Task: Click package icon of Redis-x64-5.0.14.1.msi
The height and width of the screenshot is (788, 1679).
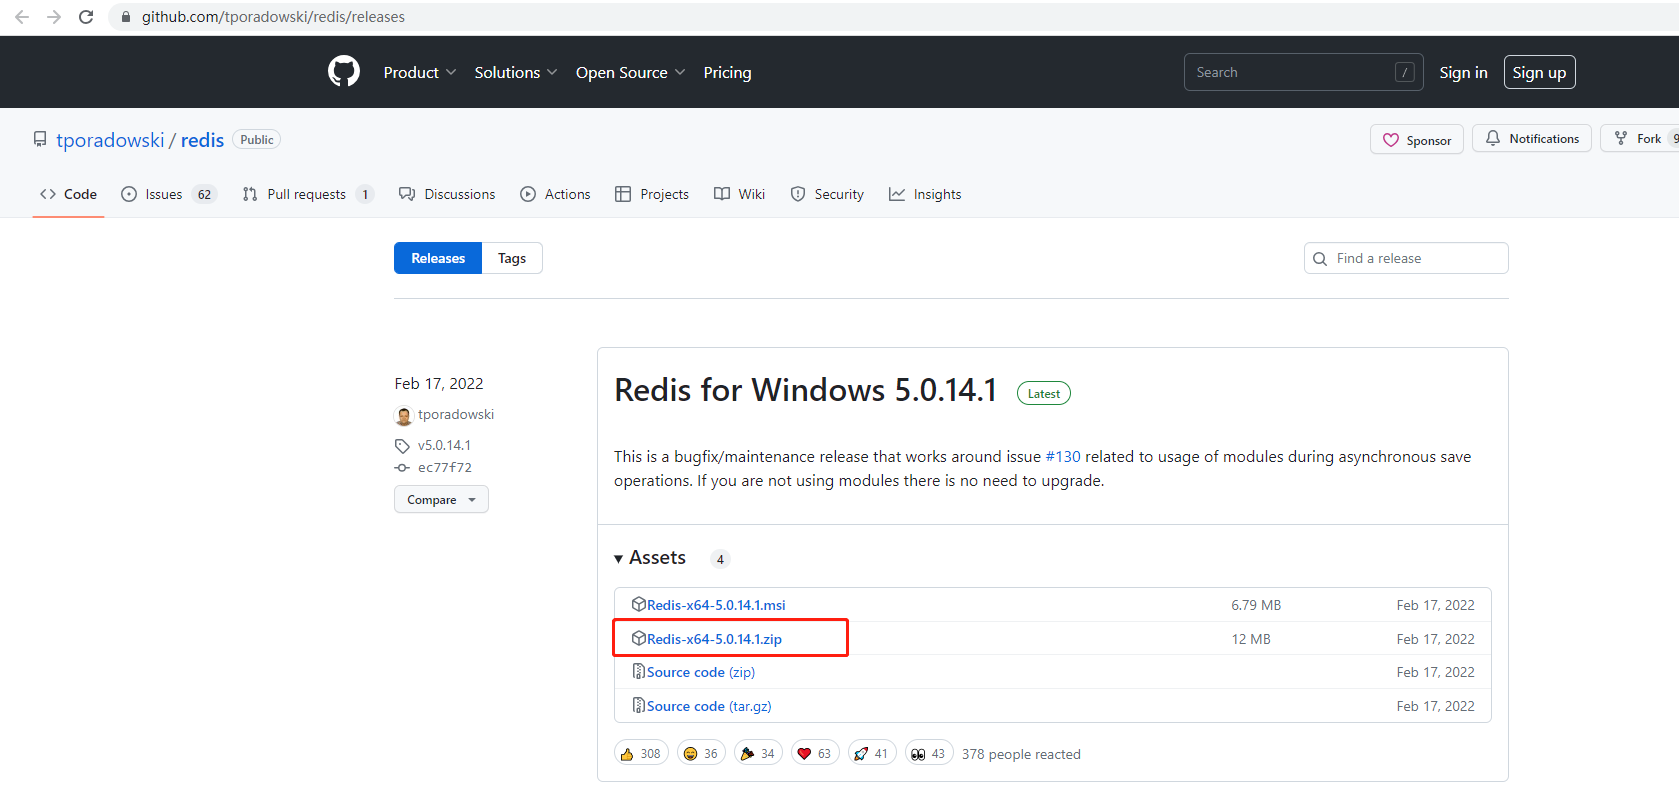Action: (638, 604)
